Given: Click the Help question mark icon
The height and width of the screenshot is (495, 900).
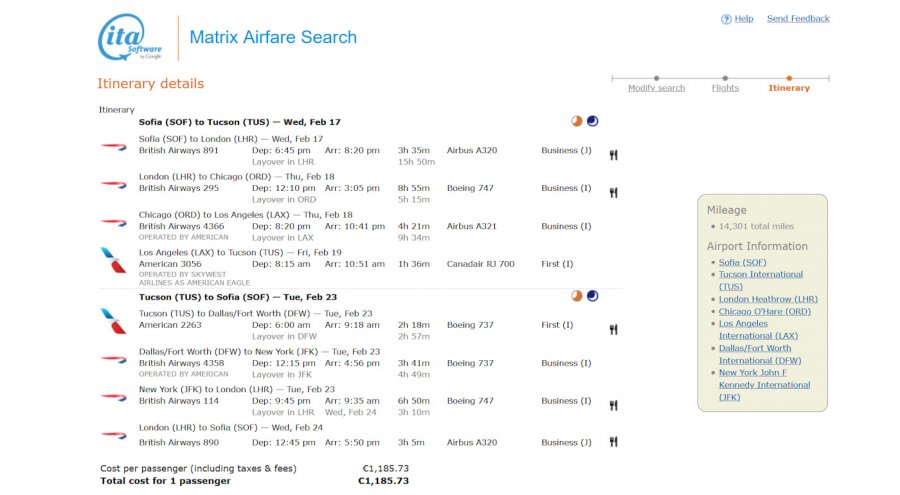Looking at the screenshot, I should click(726, 19).
